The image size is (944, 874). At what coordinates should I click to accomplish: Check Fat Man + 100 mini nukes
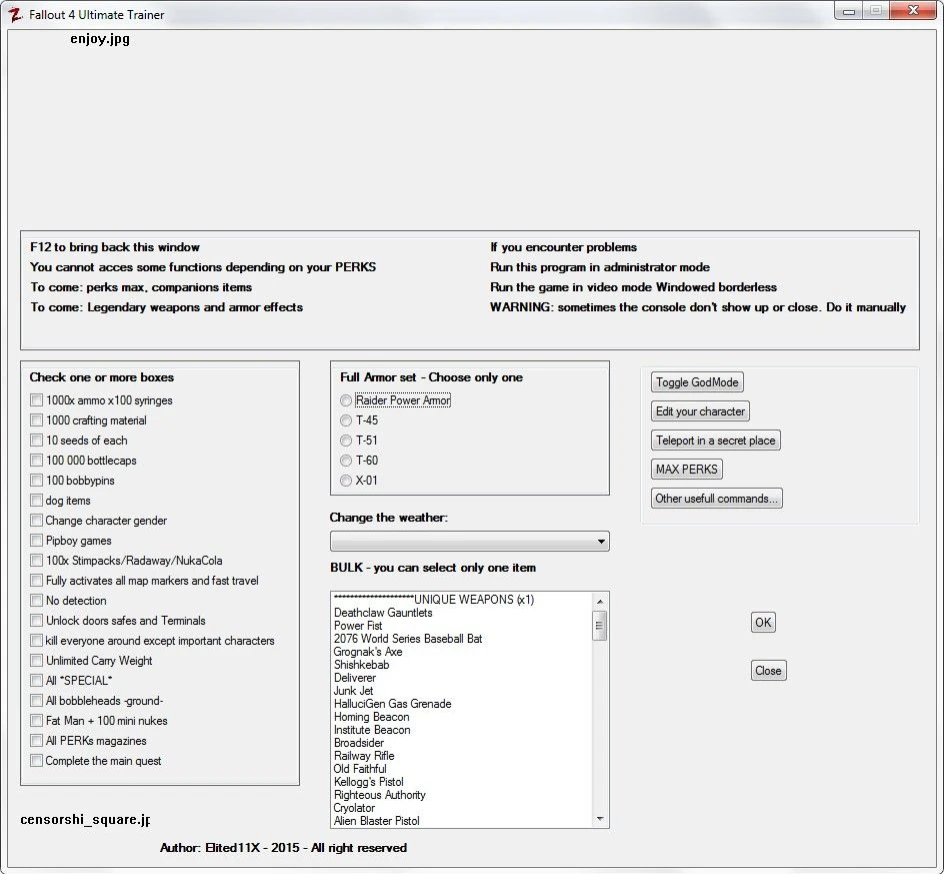pos(37,721)
